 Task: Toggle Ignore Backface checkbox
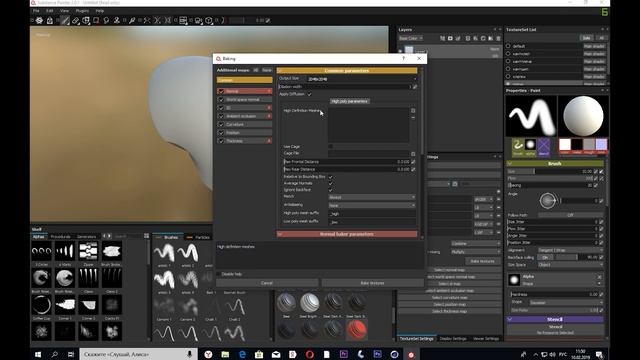coord(331,190)
